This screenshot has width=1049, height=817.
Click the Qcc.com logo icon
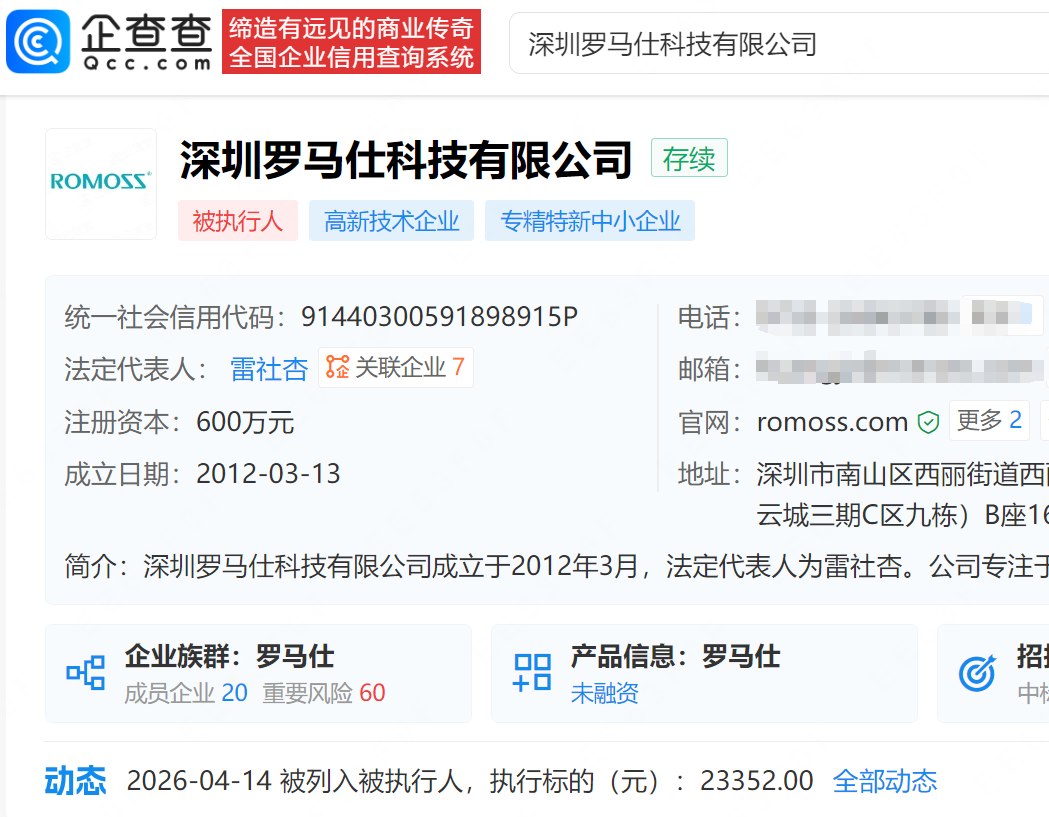pyautogui.click(x=38, y=42)
